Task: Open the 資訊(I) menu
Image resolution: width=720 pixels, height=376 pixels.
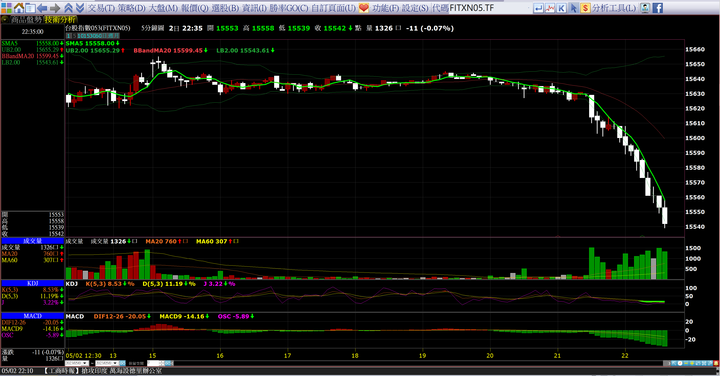Action: click(254, 8)
